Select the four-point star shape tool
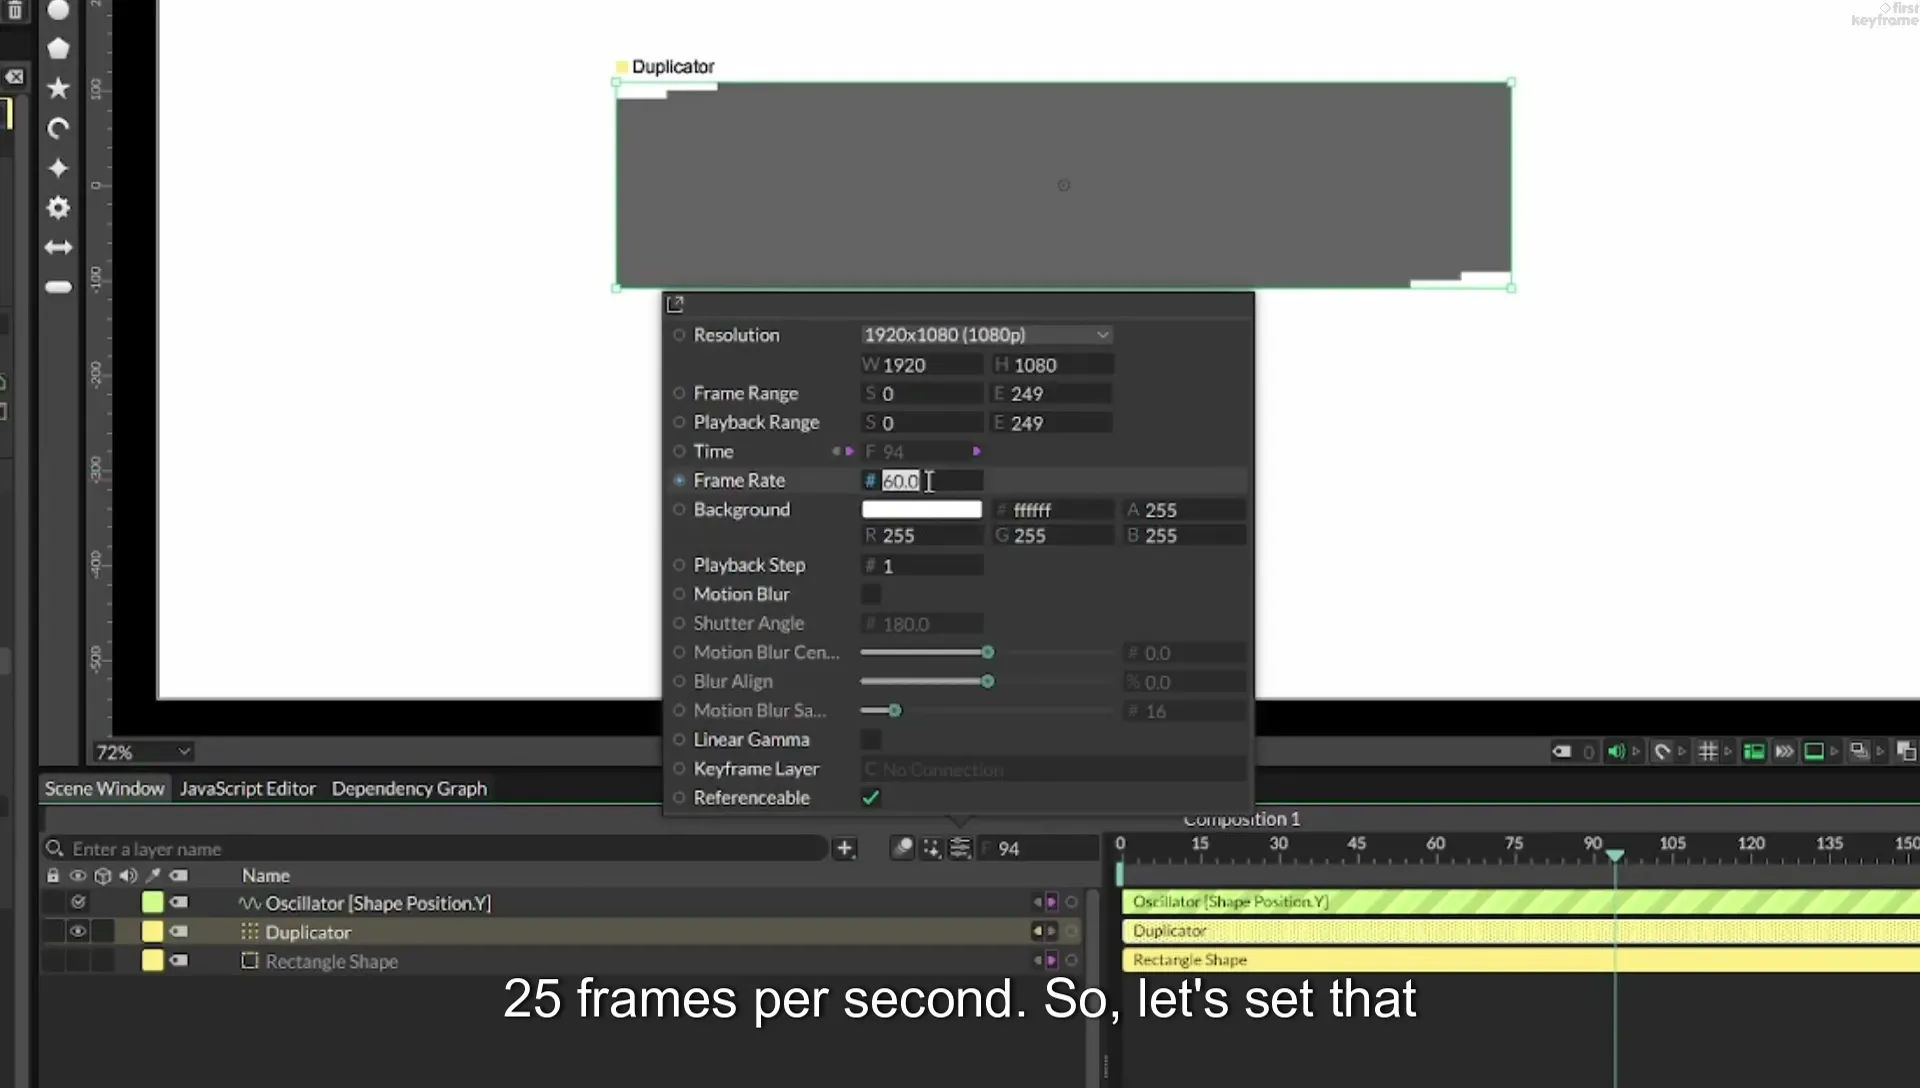This screenshot has width=1920, height=1088. tap(58, 168)
